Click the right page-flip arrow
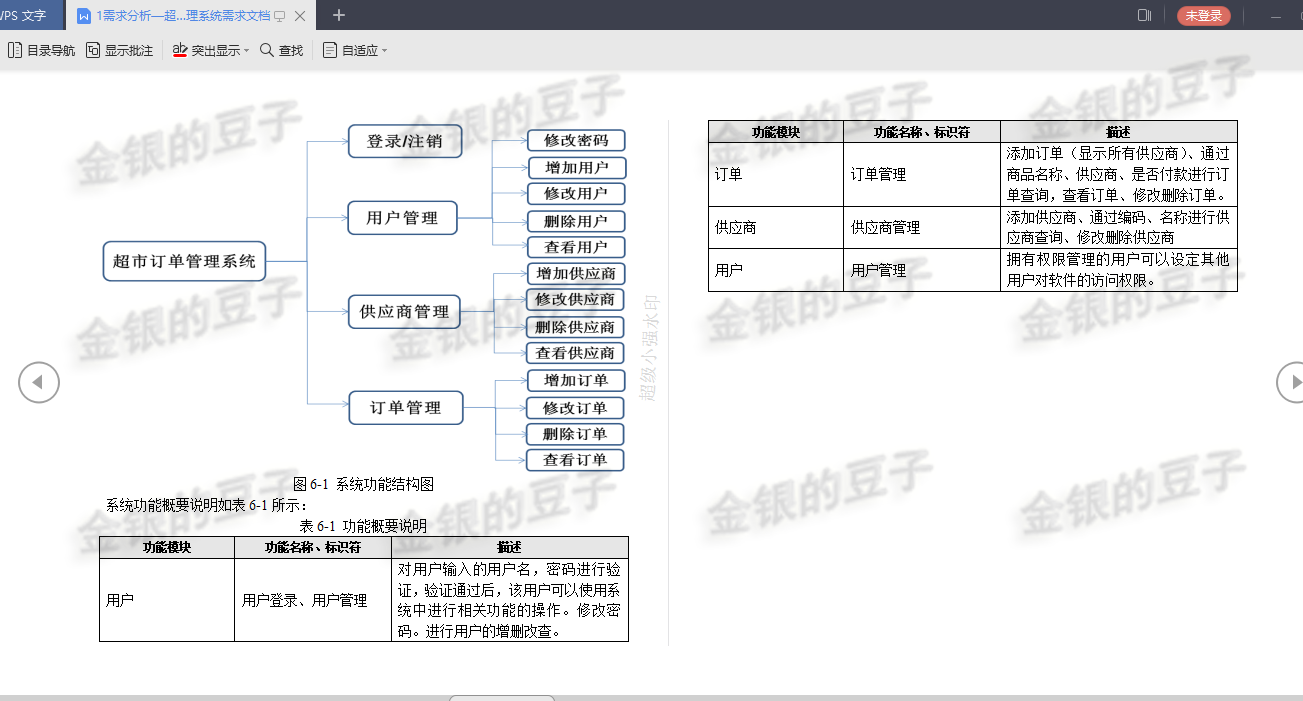Image resolution: width=1303 pixels, height=701 pixels. 1295,382
